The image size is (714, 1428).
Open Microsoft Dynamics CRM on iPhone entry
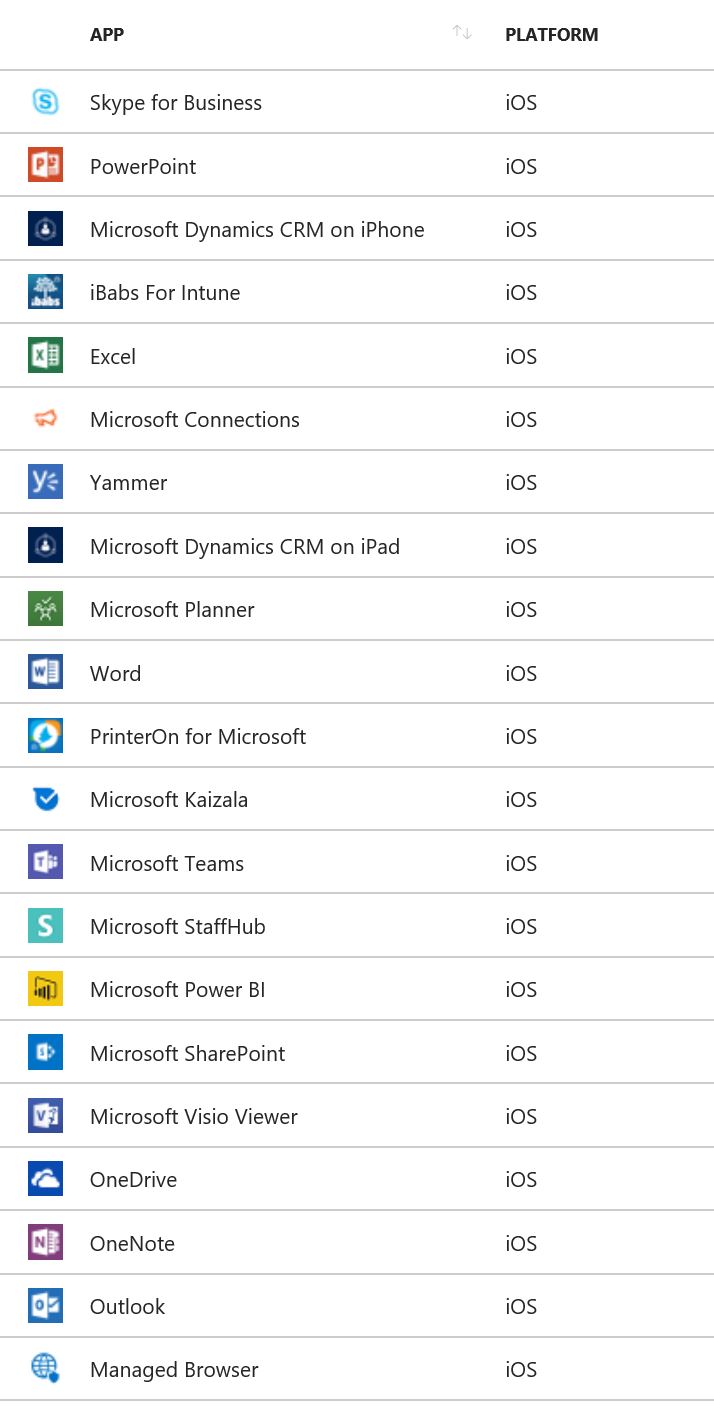click(x=257, y=229)
